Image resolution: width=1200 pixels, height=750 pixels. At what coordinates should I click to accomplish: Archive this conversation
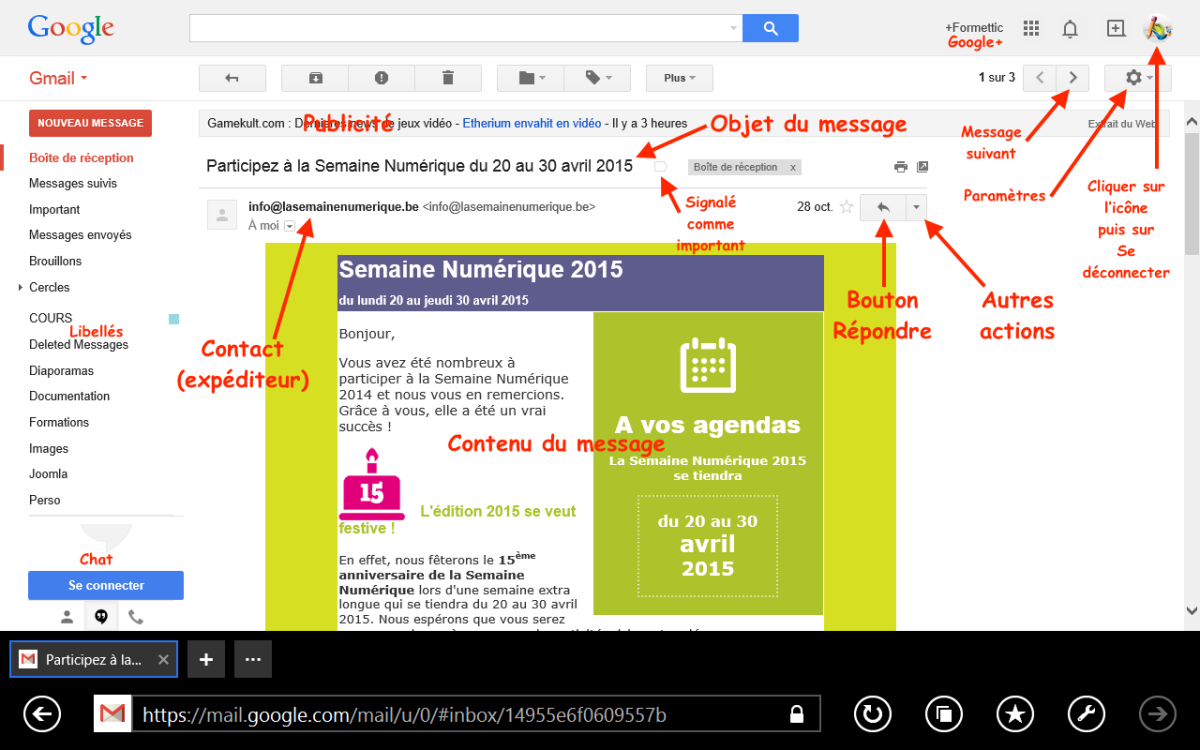click(315, 78)
